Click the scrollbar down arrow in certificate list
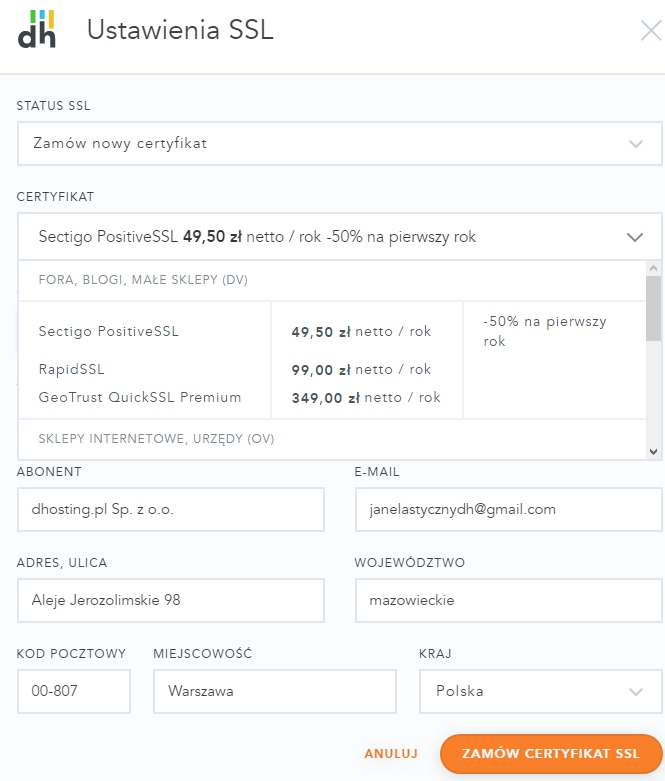The width and height of the screenshot is (665, 781). pyautogui.click(x=654, y=452)
